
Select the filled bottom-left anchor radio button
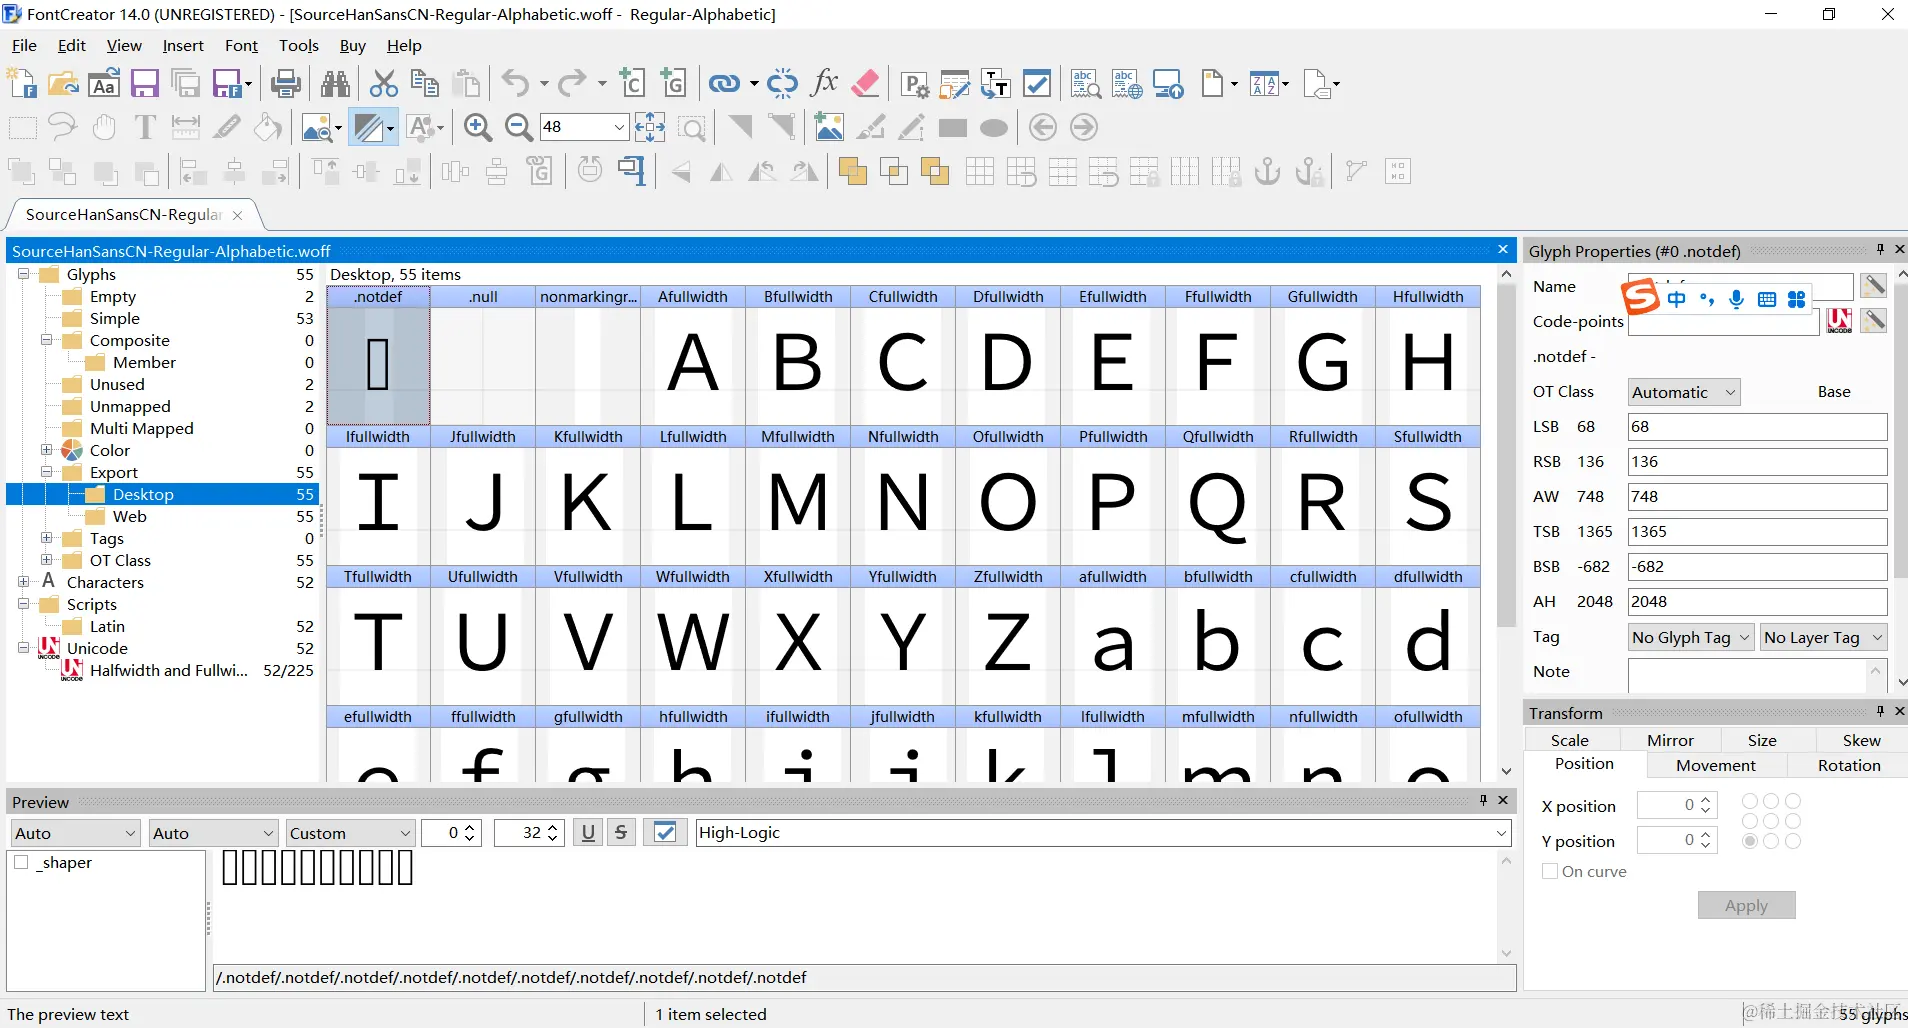pyautogui.click(x=1750, y=841)
